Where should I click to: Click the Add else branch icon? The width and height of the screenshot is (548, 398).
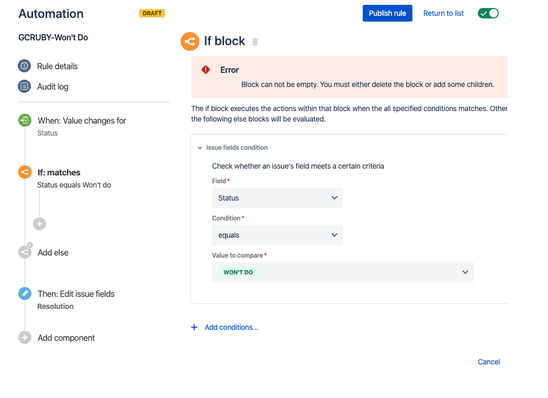25,252
